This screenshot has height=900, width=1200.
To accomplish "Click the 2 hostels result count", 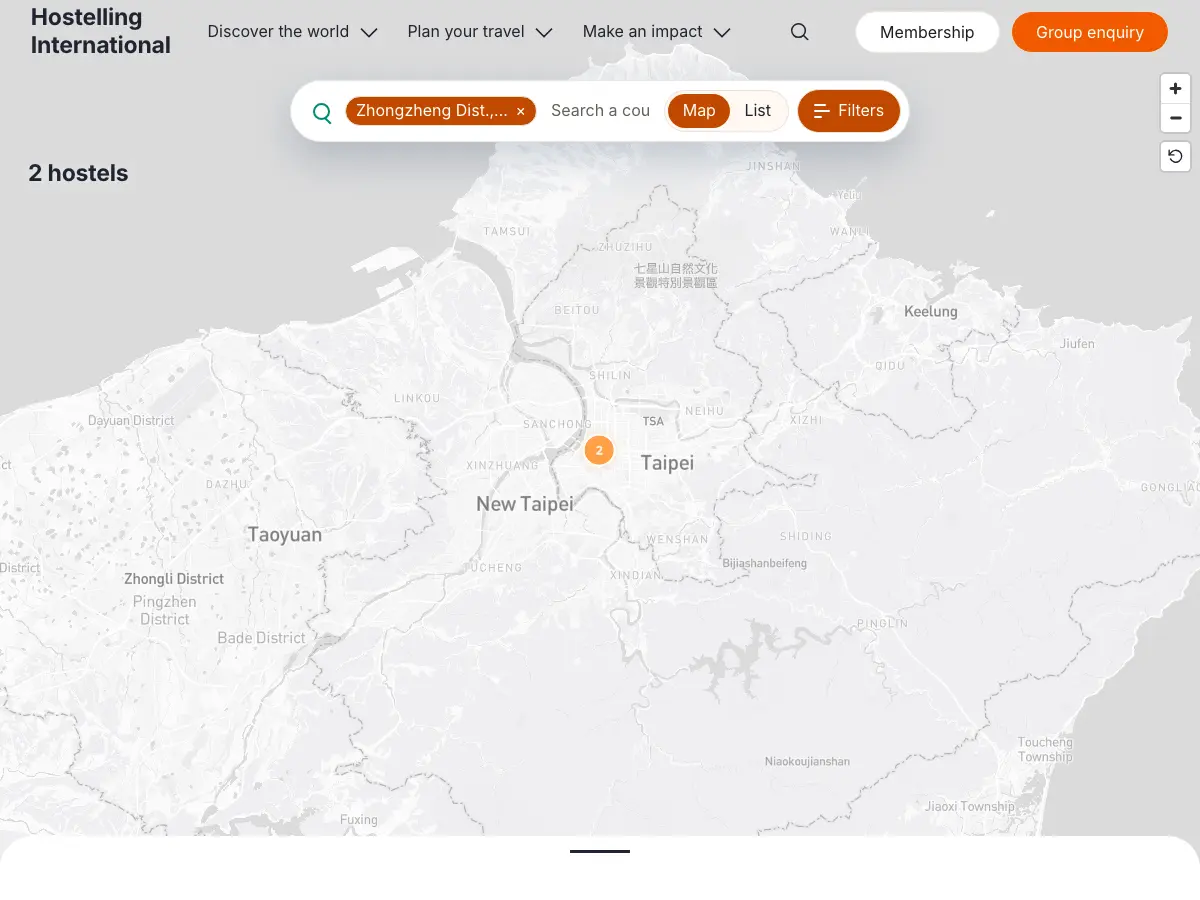I will click(78, 173).
